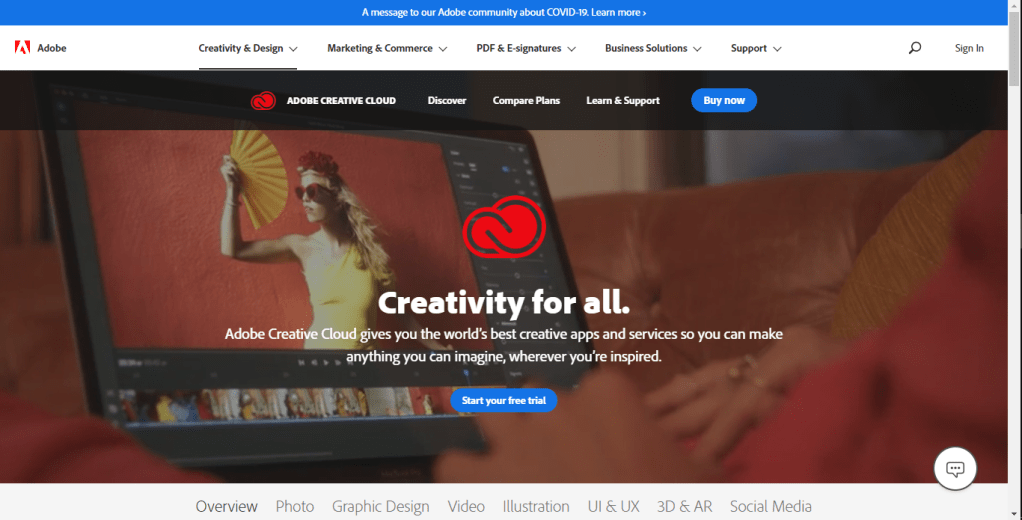The height and width of the screenshot is (520, 1022).
Task: Open the chat support bubble icon
Action: coord(954,468)
